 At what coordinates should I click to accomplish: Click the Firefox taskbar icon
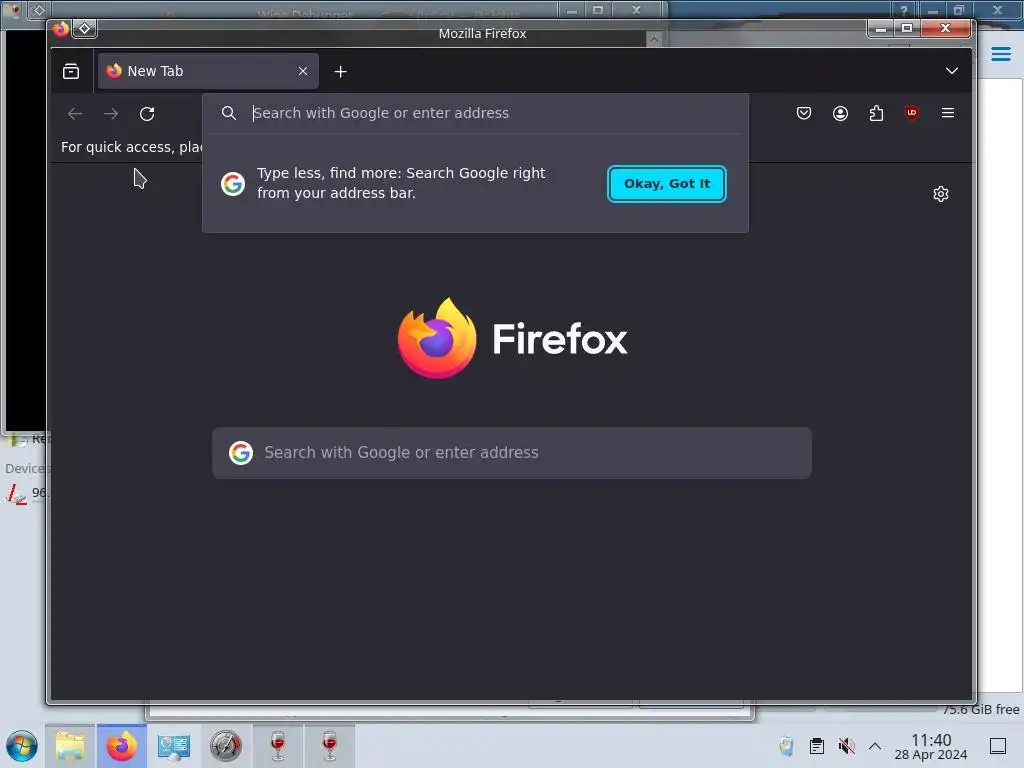(122, 746)
